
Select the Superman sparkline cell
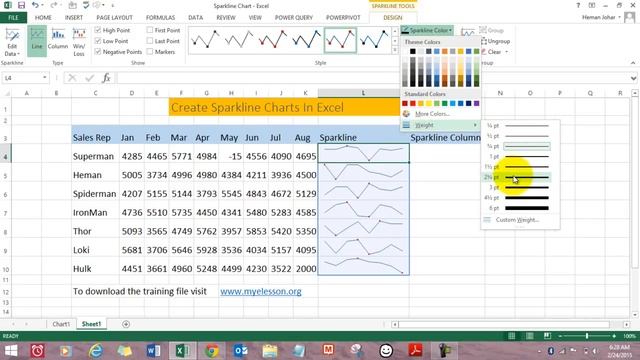pos(363,153)
